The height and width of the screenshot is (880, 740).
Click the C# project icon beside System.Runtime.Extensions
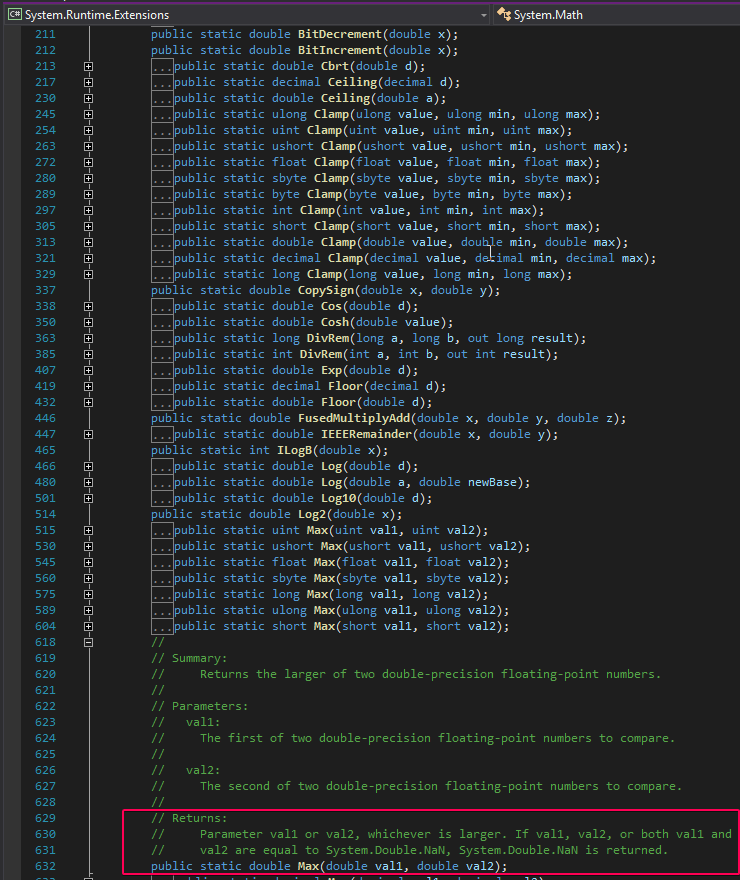15,15
